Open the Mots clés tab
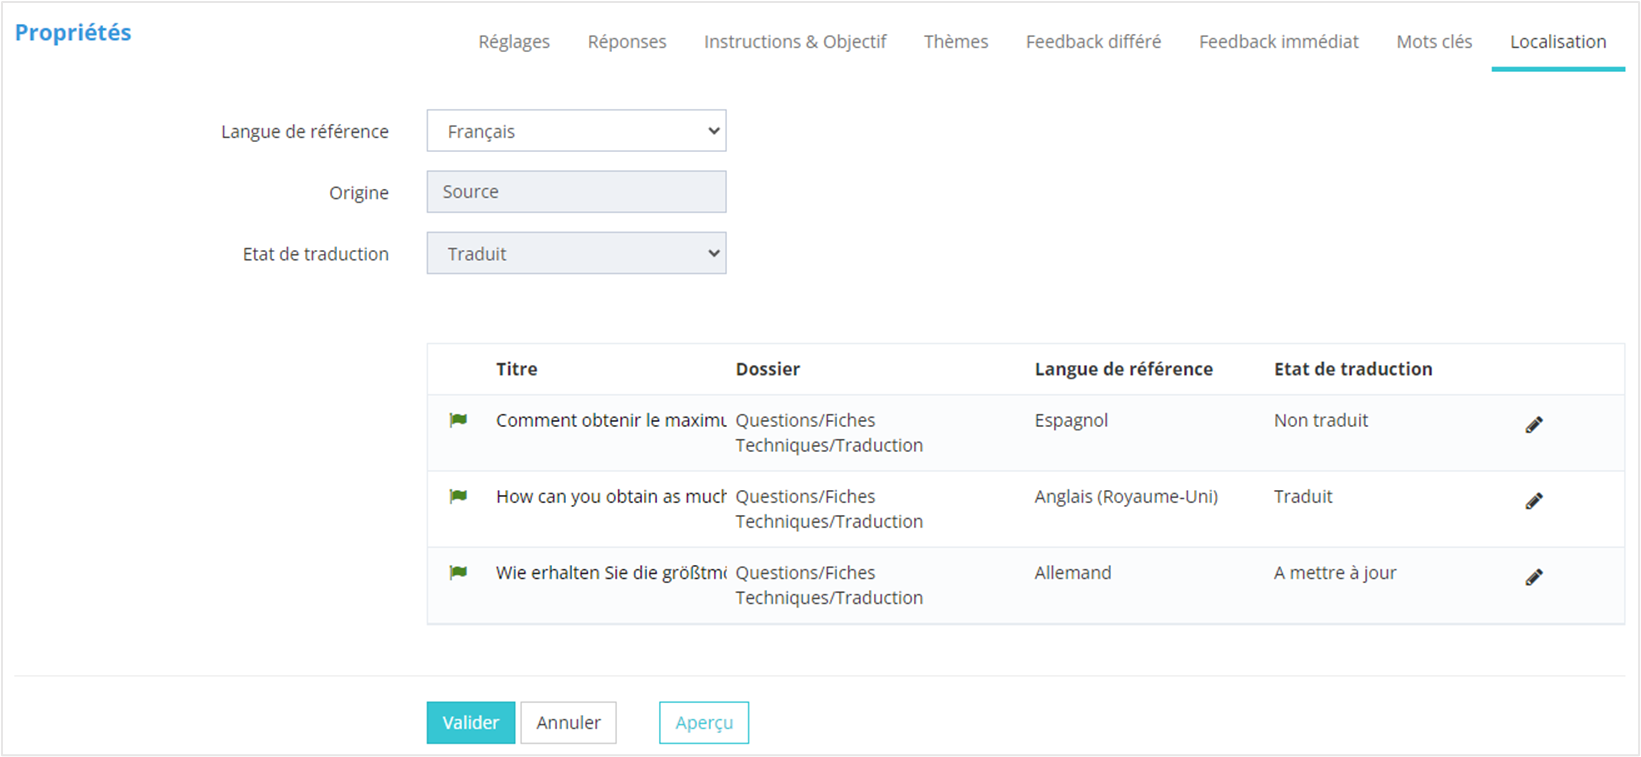The image size is (1641, 757). [x=1434, y=42]
